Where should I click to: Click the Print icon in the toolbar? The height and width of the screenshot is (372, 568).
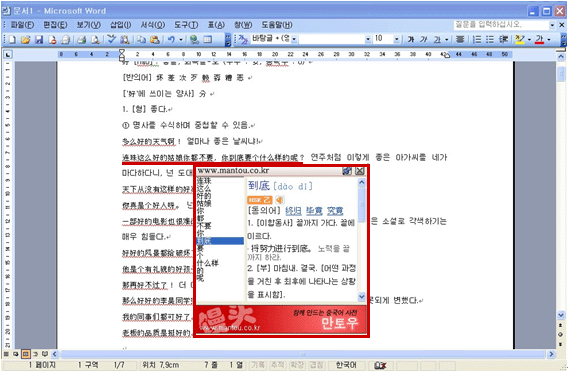82,39
